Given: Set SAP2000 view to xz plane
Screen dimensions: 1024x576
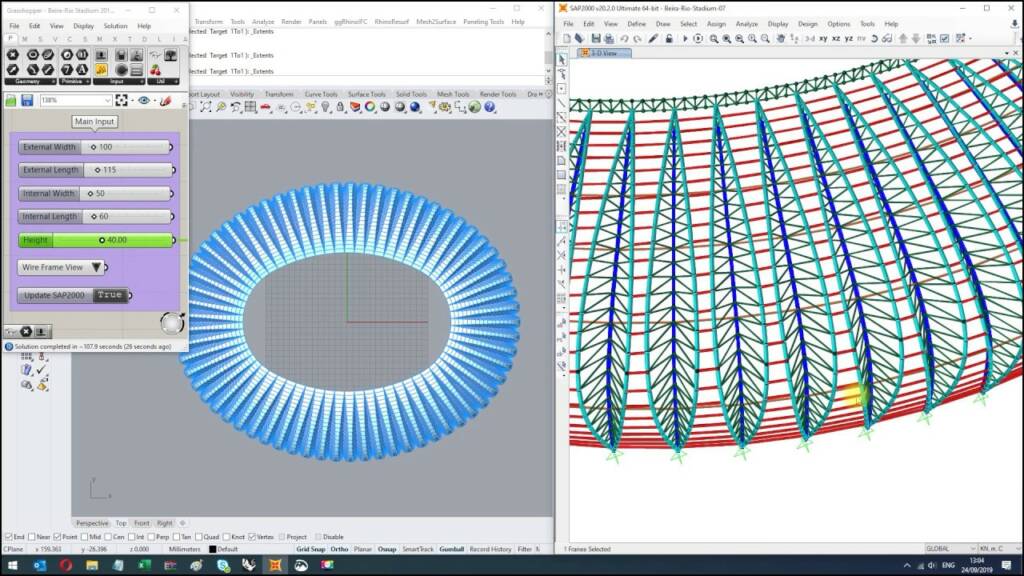Looking at the screenshot, I should point(836,39).
